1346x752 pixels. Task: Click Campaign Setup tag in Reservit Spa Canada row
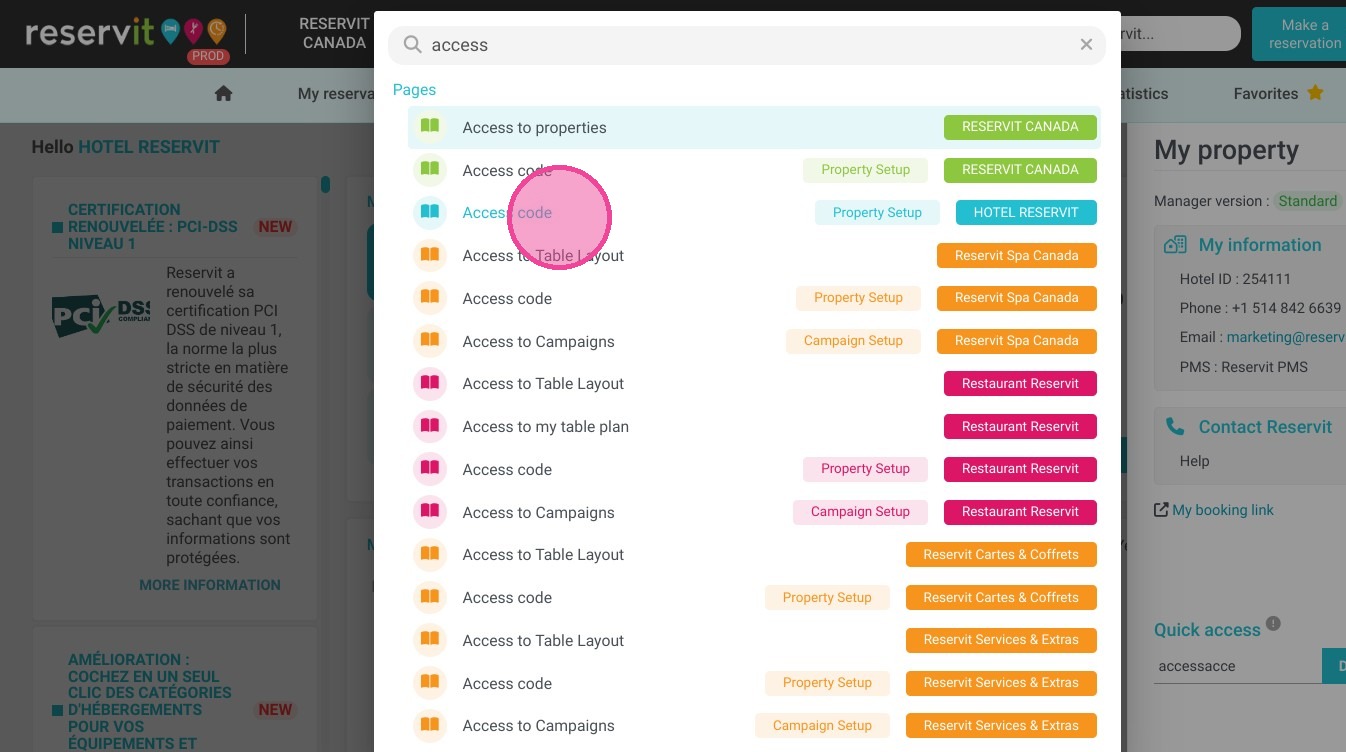coord(853,341)
